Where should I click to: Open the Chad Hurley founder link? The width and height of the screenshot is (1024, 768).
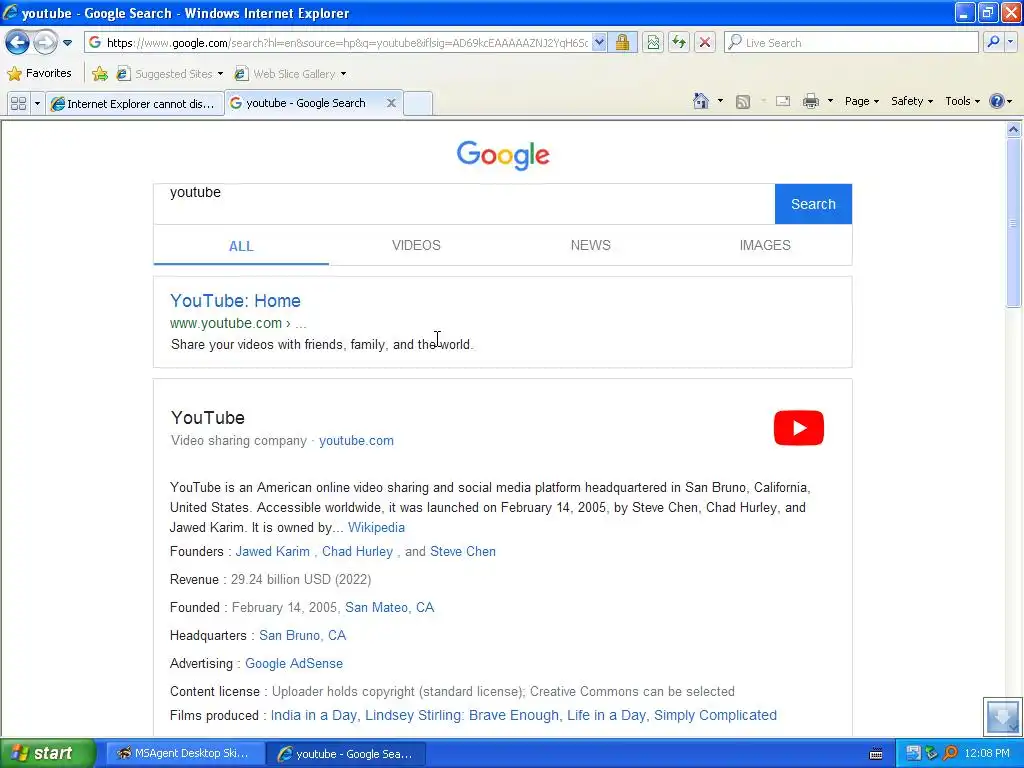pyautogui.click(x=357, y=552)
